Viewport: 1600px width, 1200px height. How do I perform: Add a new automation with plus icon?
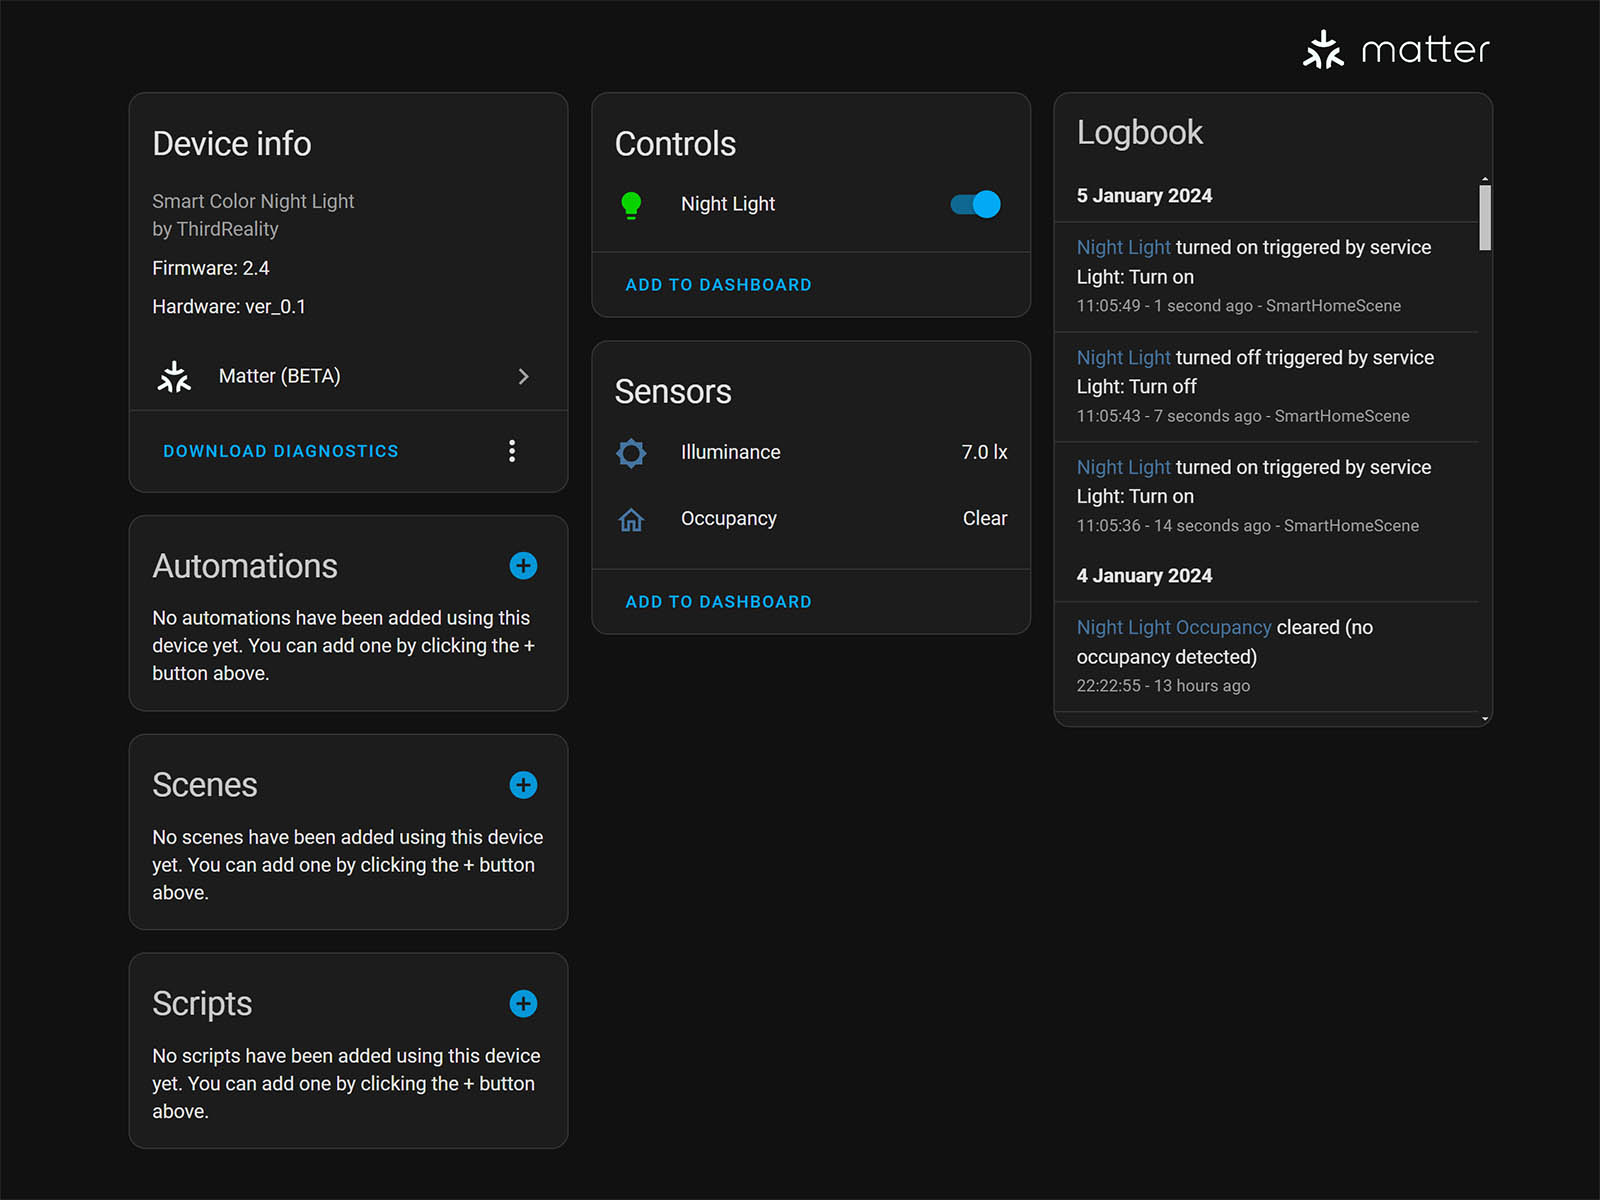pyautogui.click(x=523, y=566)
